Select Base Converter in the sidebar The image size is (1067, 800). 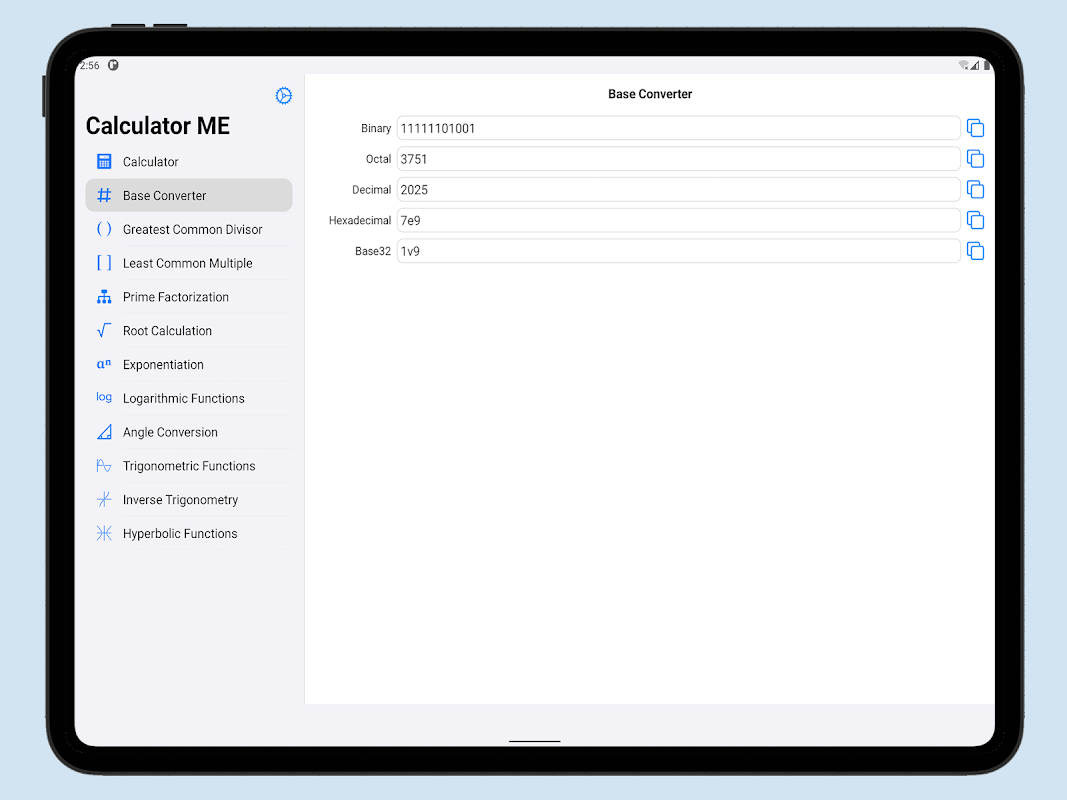pos(189,195)
